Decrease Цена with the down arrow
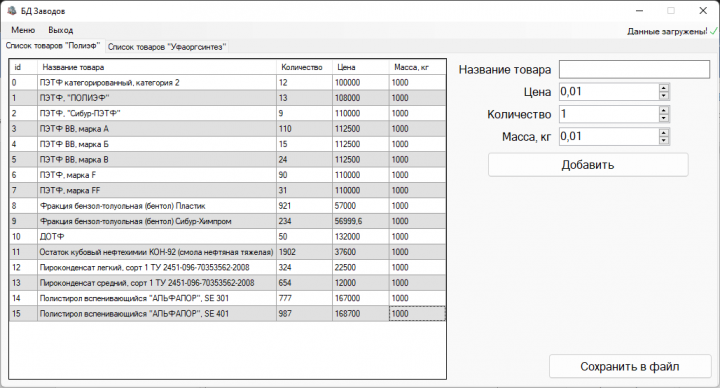Image resolution: width=720 pixels, height=388 pixels. pyautogui.click(x=664, y=96)
